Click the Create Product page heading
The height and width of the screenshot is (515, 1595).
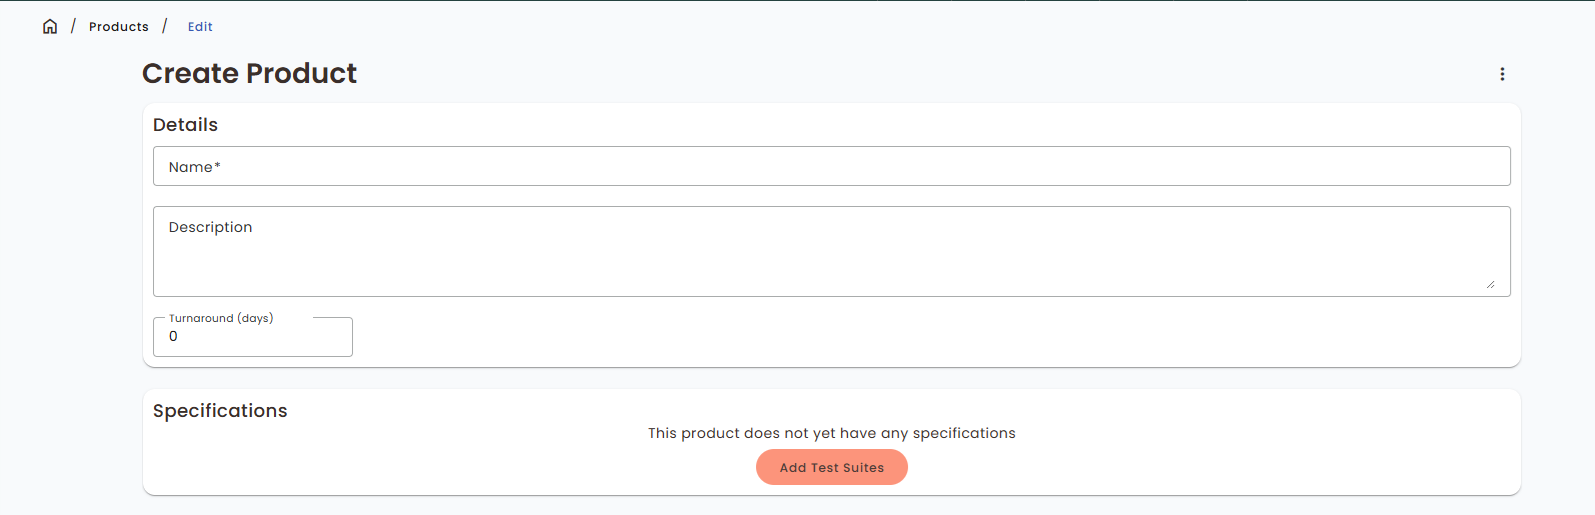(249, 73)
